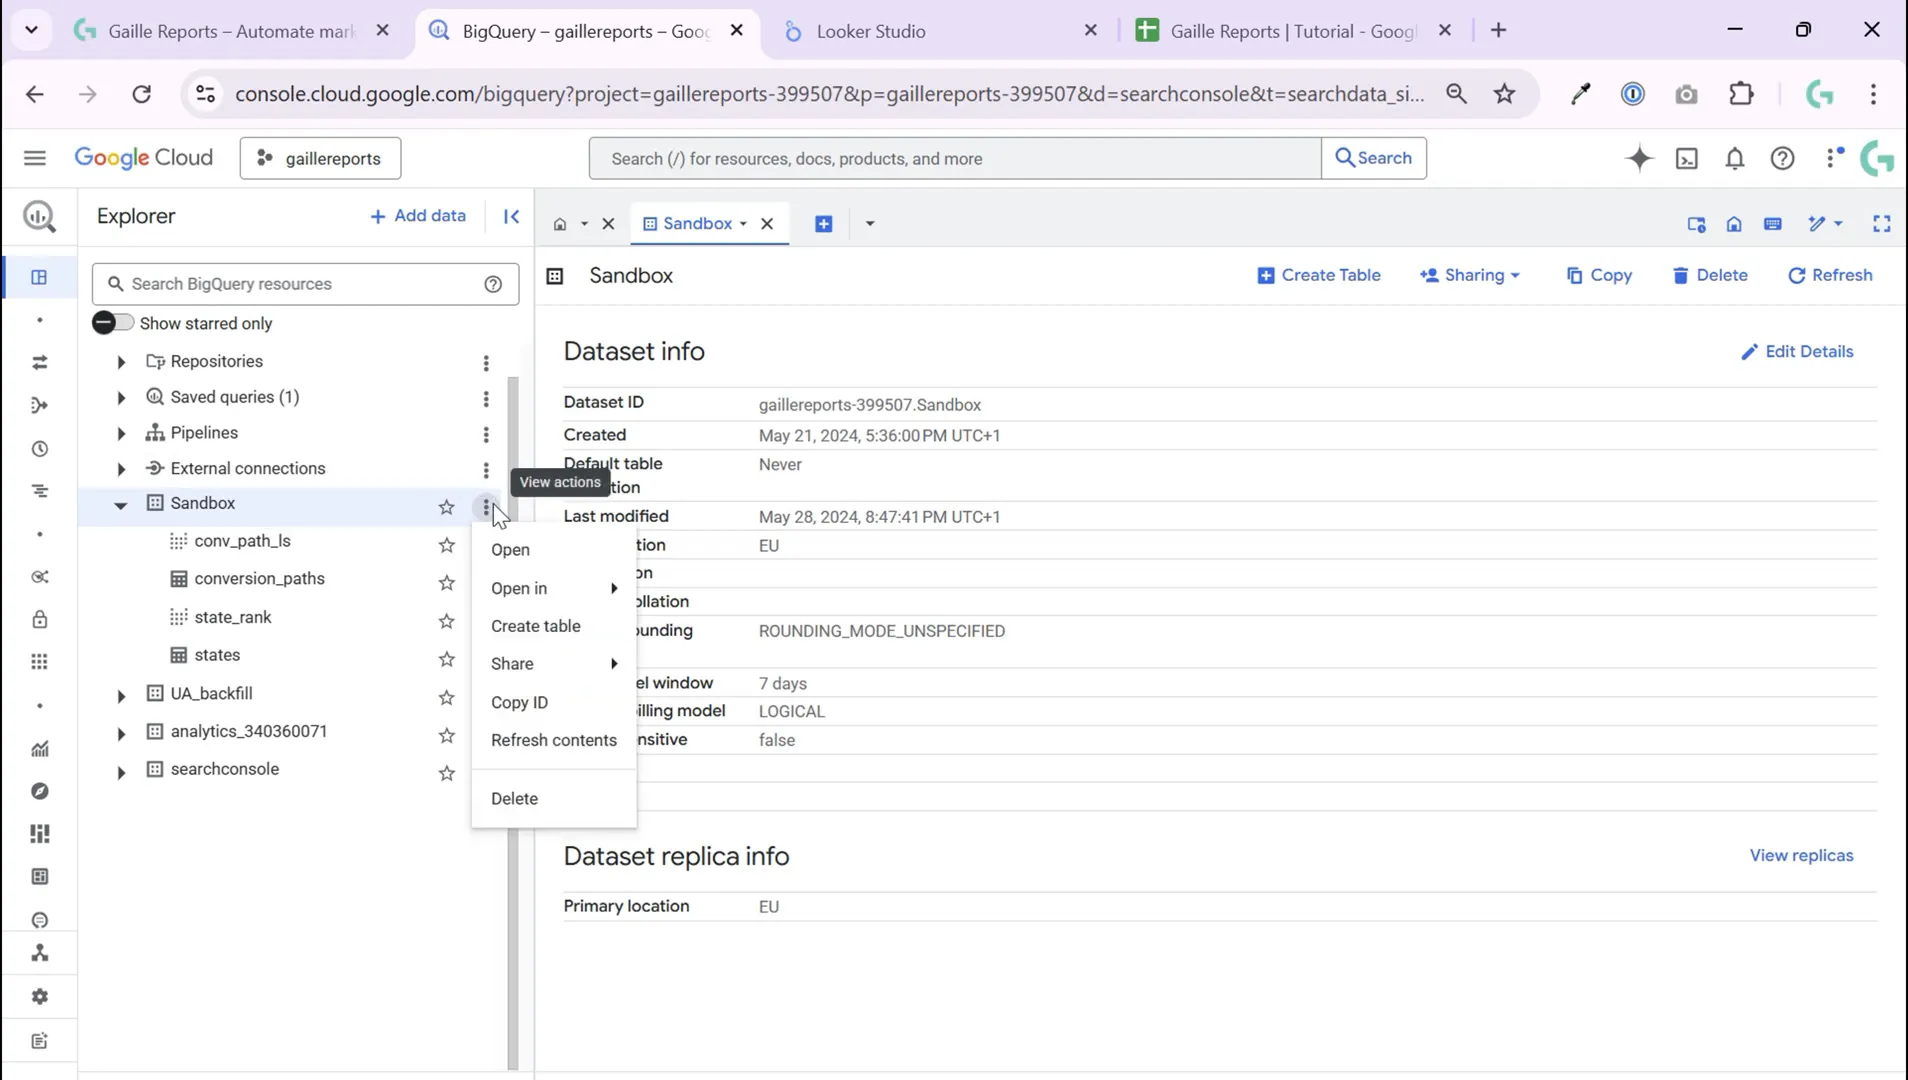View actions for External connections

point(486,470)
